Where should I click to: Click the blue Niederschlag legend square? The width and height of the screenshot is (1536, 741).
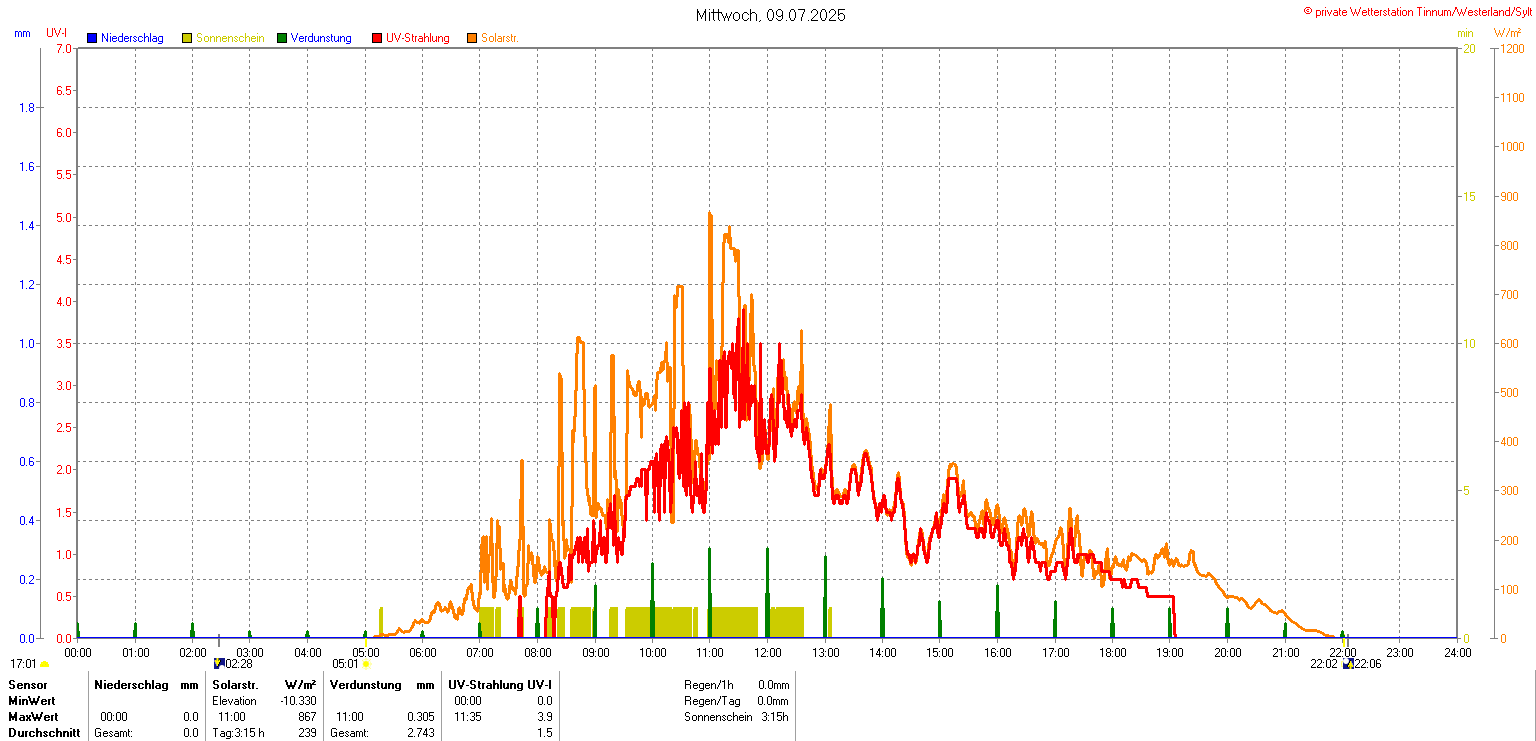click(x=92, y=38)
